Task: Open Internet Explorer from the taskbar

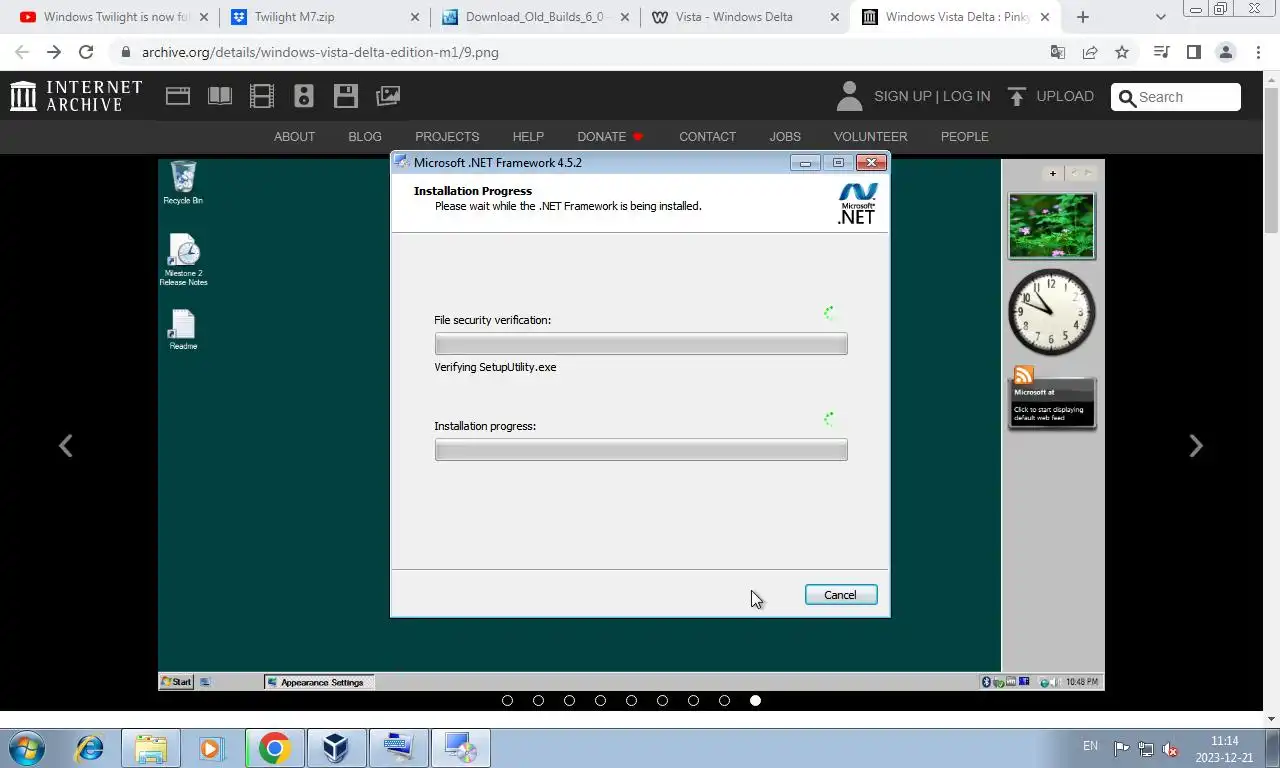Action: (89, 748)
